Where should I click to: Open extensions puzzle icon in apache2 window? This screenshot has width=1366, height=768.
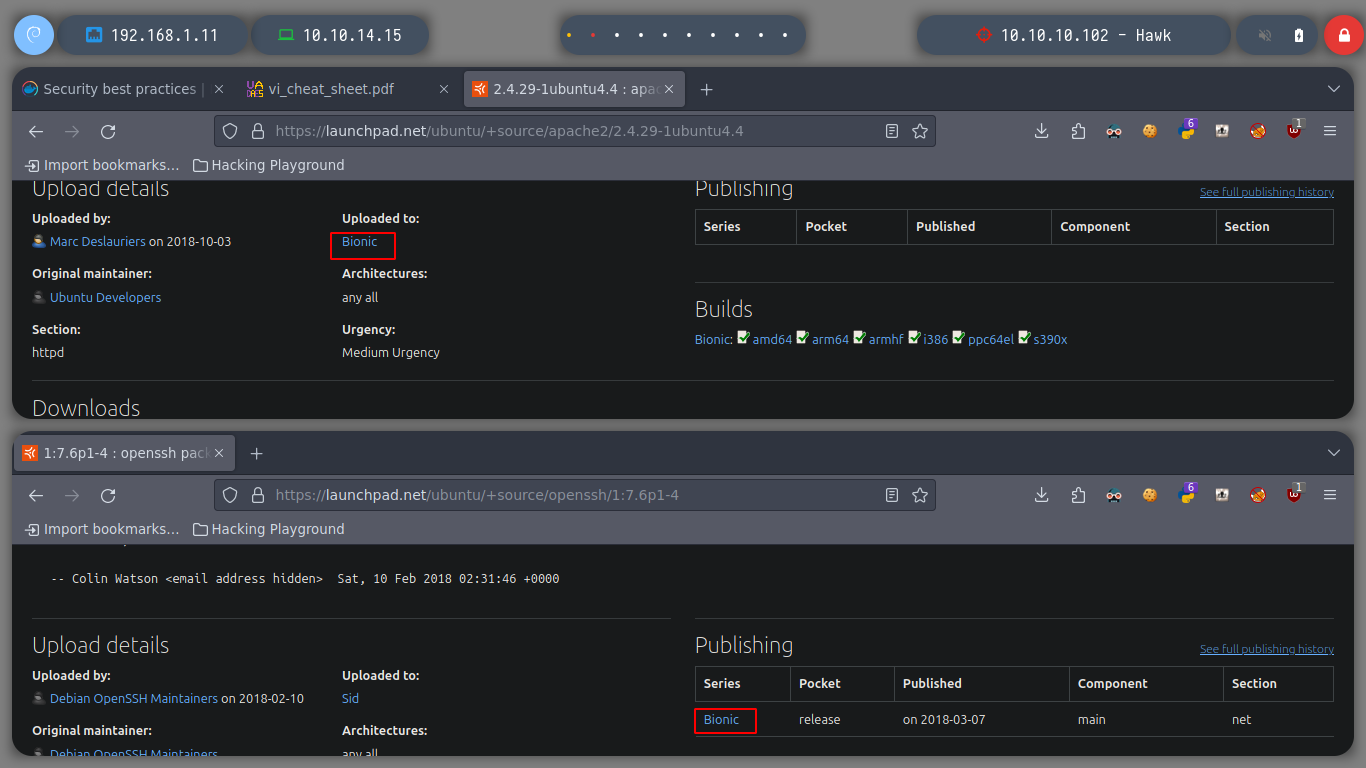(x=1077, y=131)
